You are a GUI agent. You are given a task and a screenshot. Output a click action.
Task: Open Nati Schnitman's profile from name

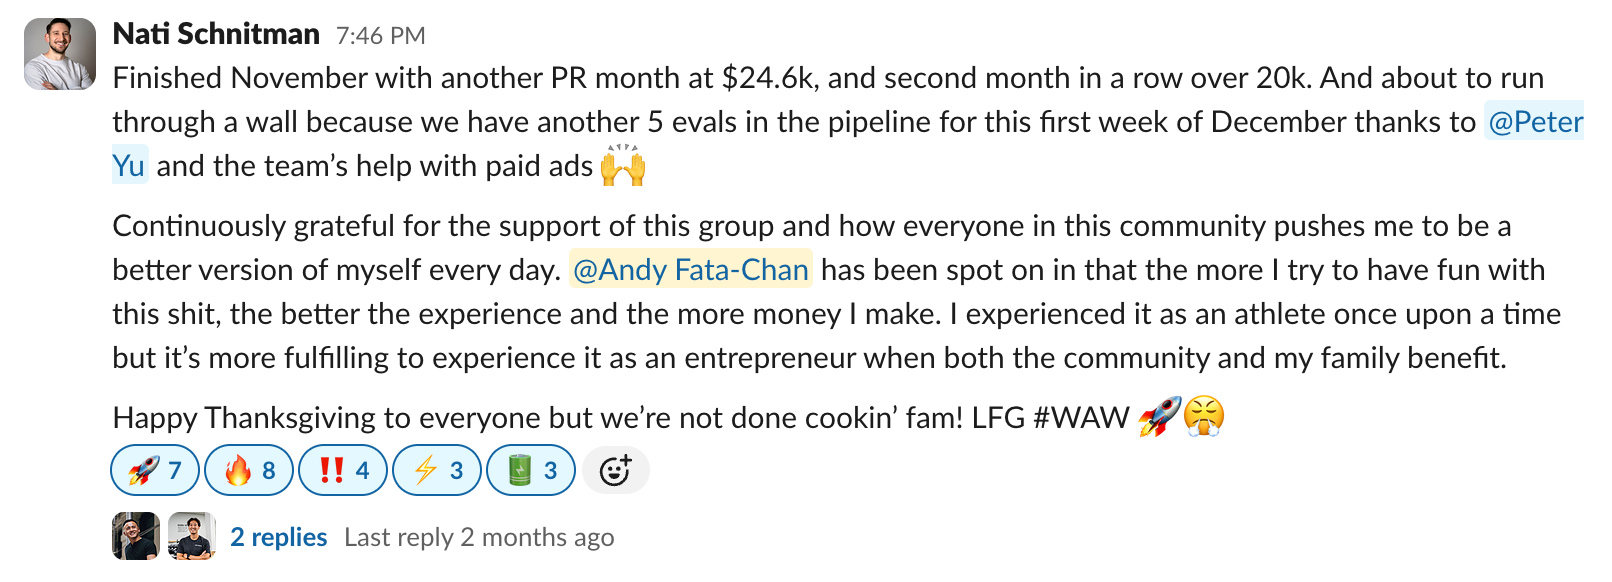click(x=216, y=34)
